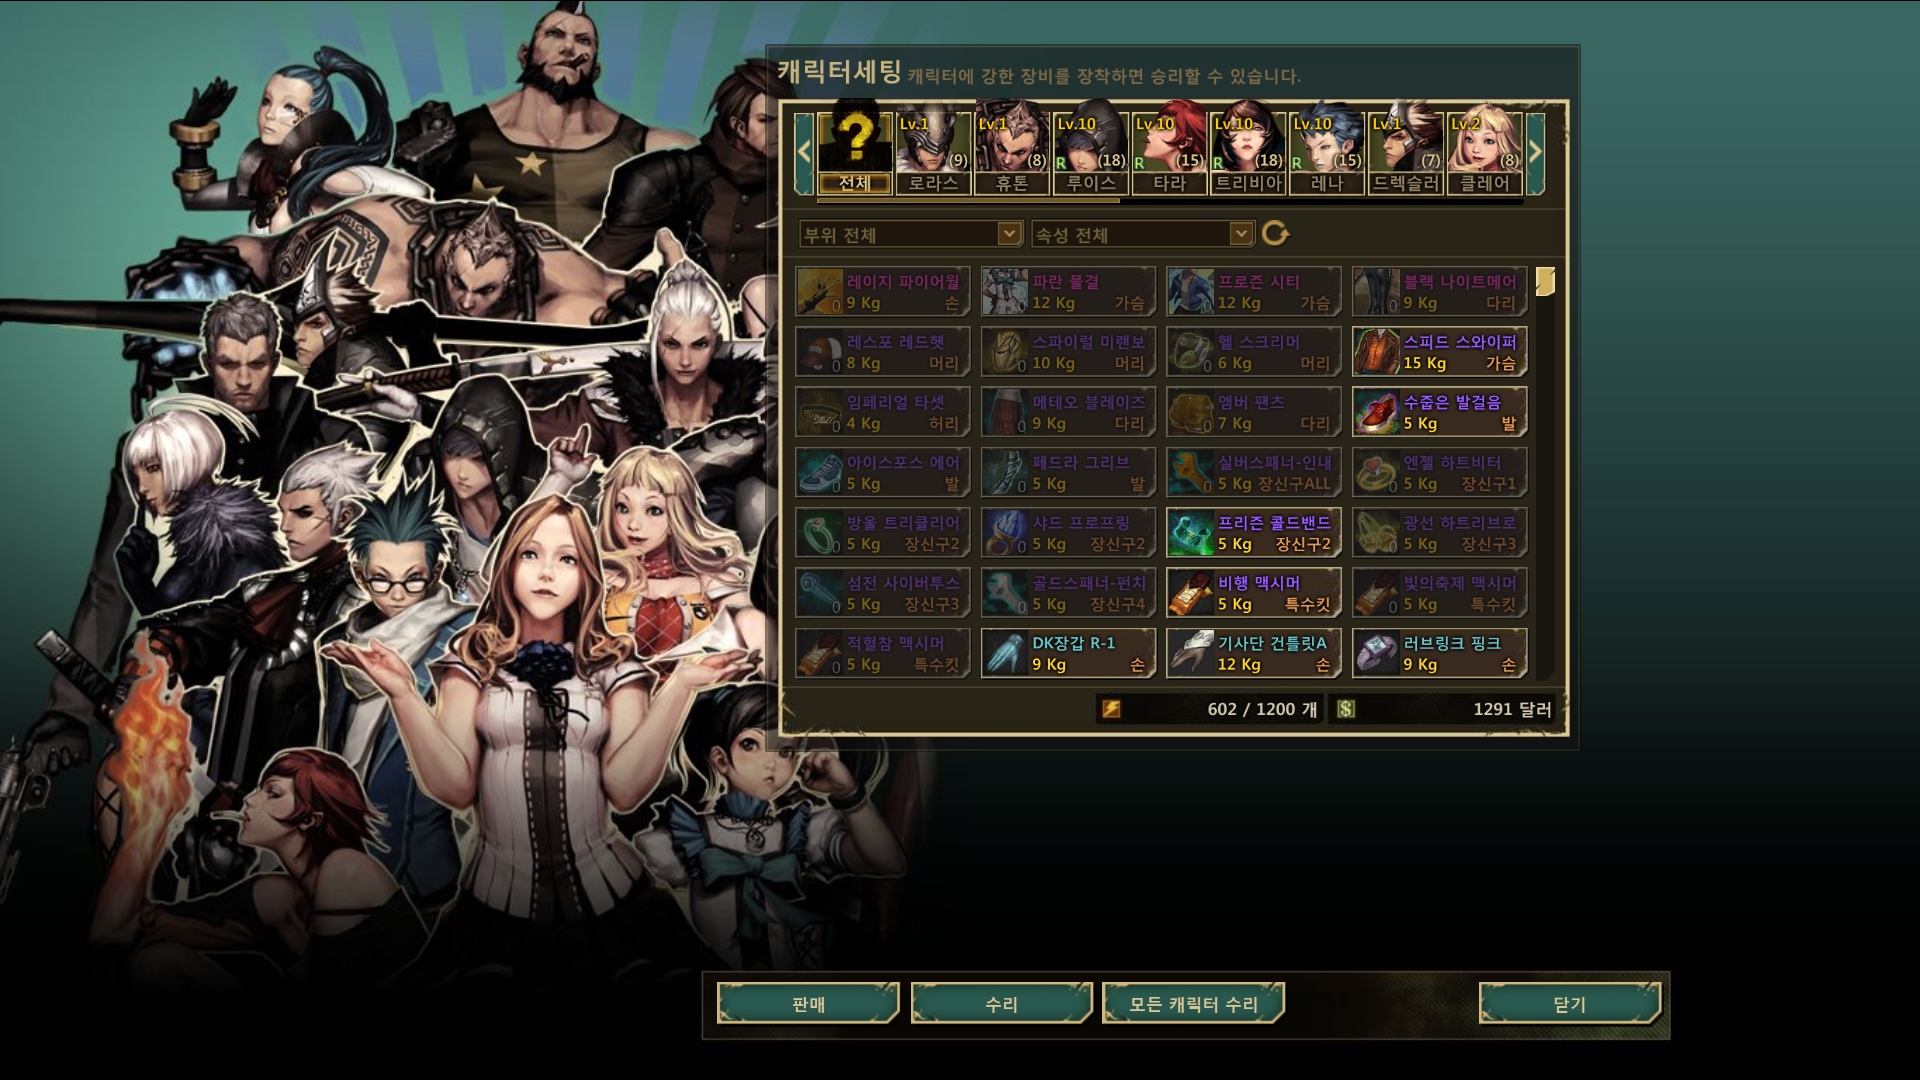Show previous characters with left arrow
The width and height of the screenshot is (1920, 1080).
pos(804,153)
